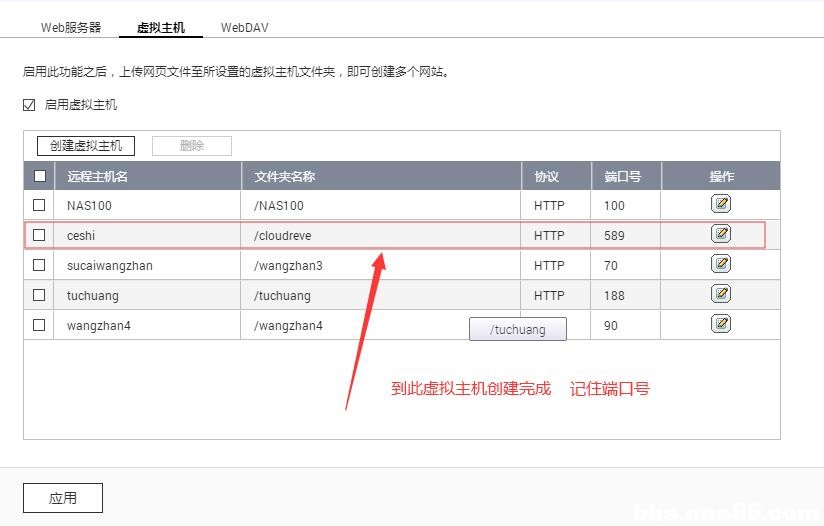Toggle the 启用虚拟主机 checkbox

[x=29, y=104]
